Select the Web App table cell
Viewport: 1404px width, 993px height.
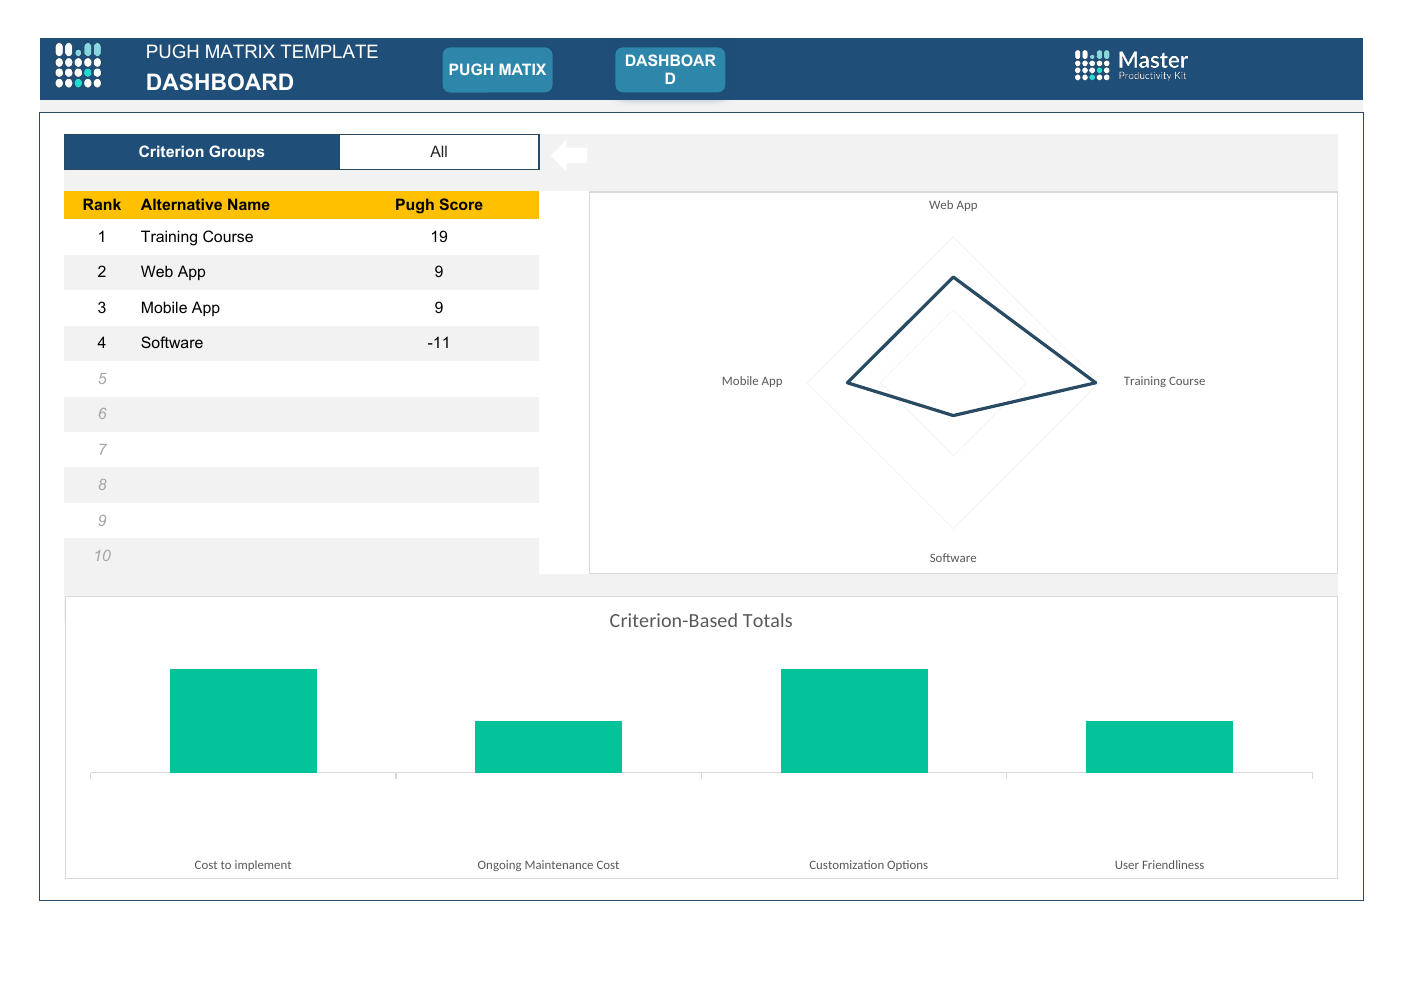[x=173, y=272]
